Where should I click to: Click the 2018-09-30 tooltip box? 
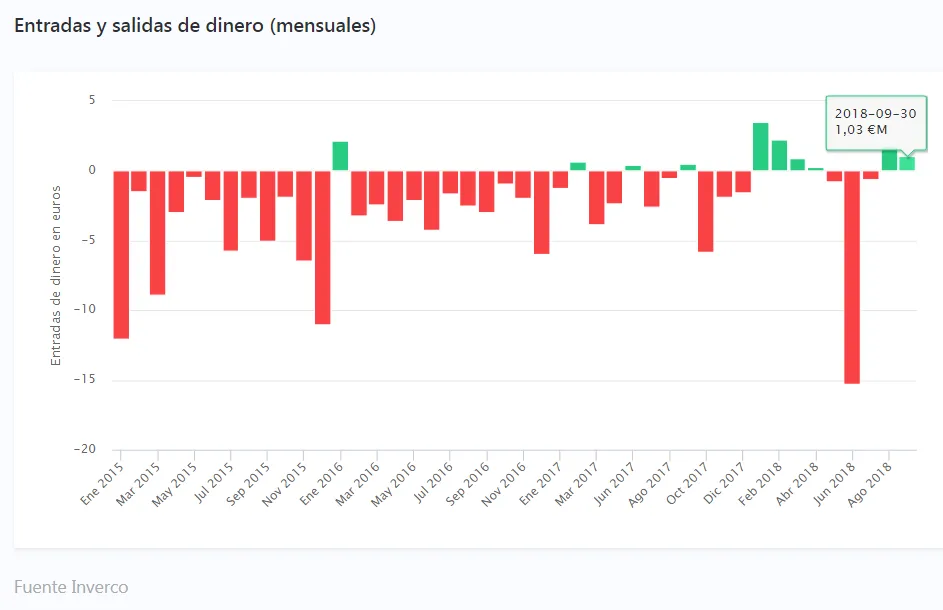tap(875, 122)
